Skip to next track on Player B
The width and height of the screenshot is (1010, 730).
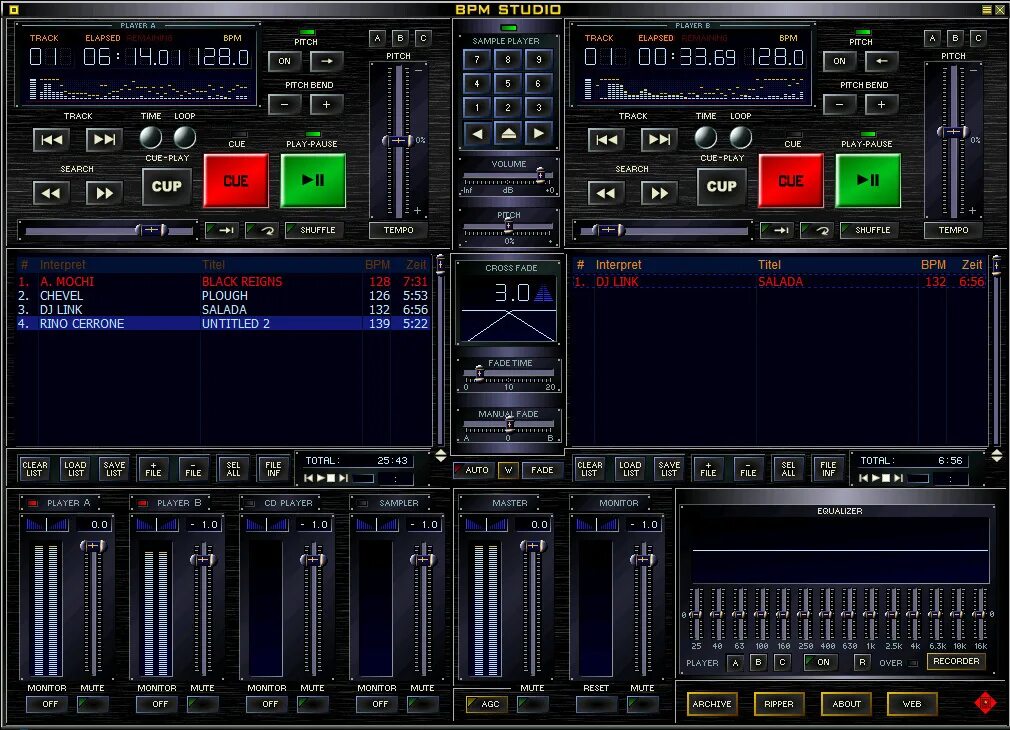(x=659, y=140)
